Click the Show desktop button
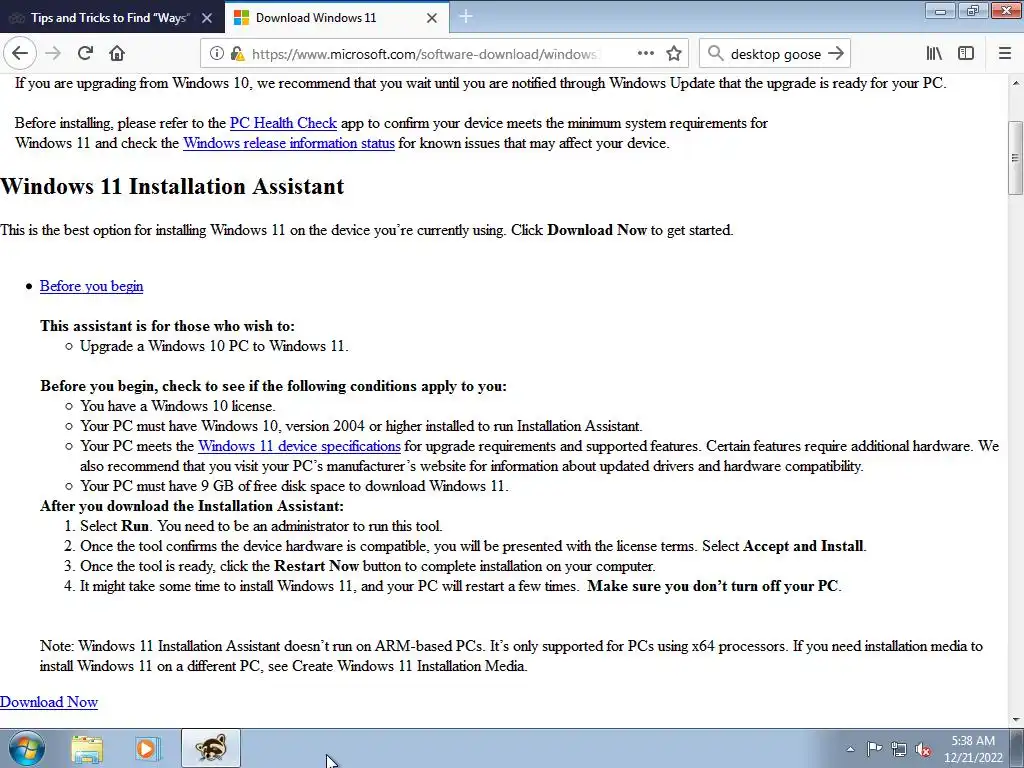This screenshot has width=1024, height=768. pos(1017,748)
